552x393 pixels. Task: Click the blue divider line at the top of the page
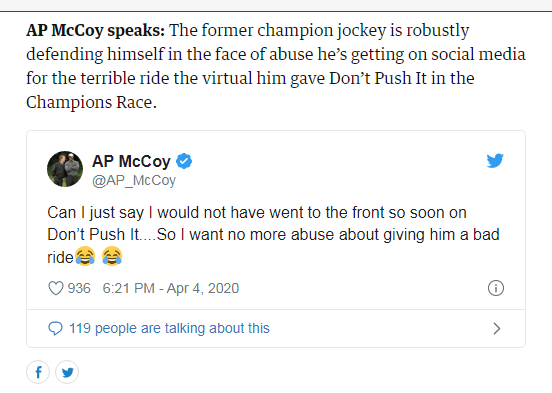click(276, 11)
